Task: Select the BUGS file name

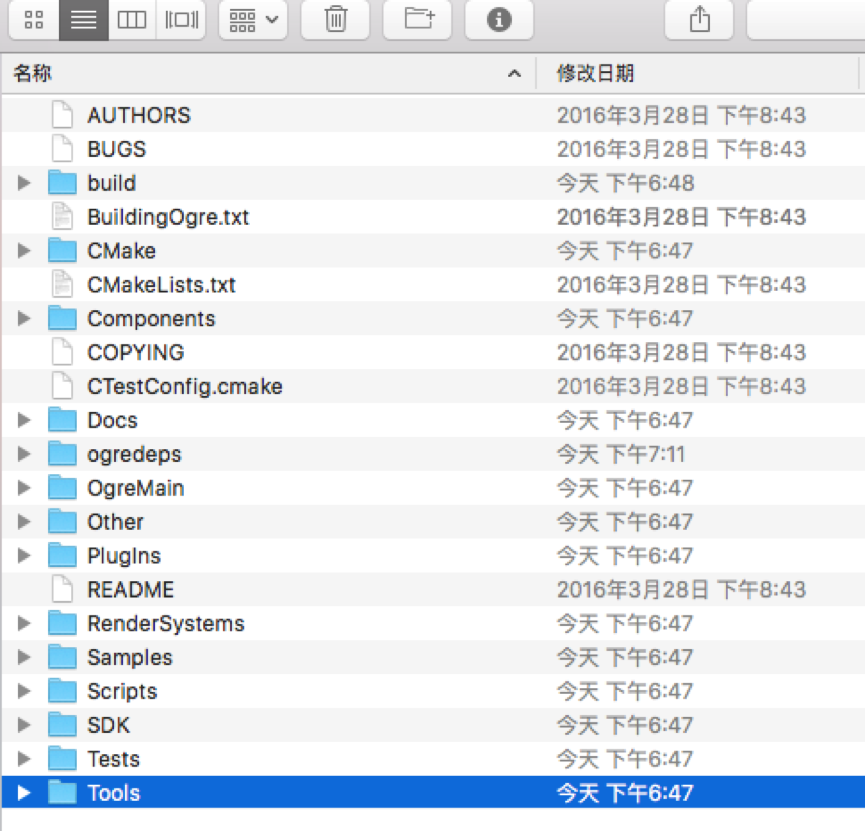Action: (117, 149)
